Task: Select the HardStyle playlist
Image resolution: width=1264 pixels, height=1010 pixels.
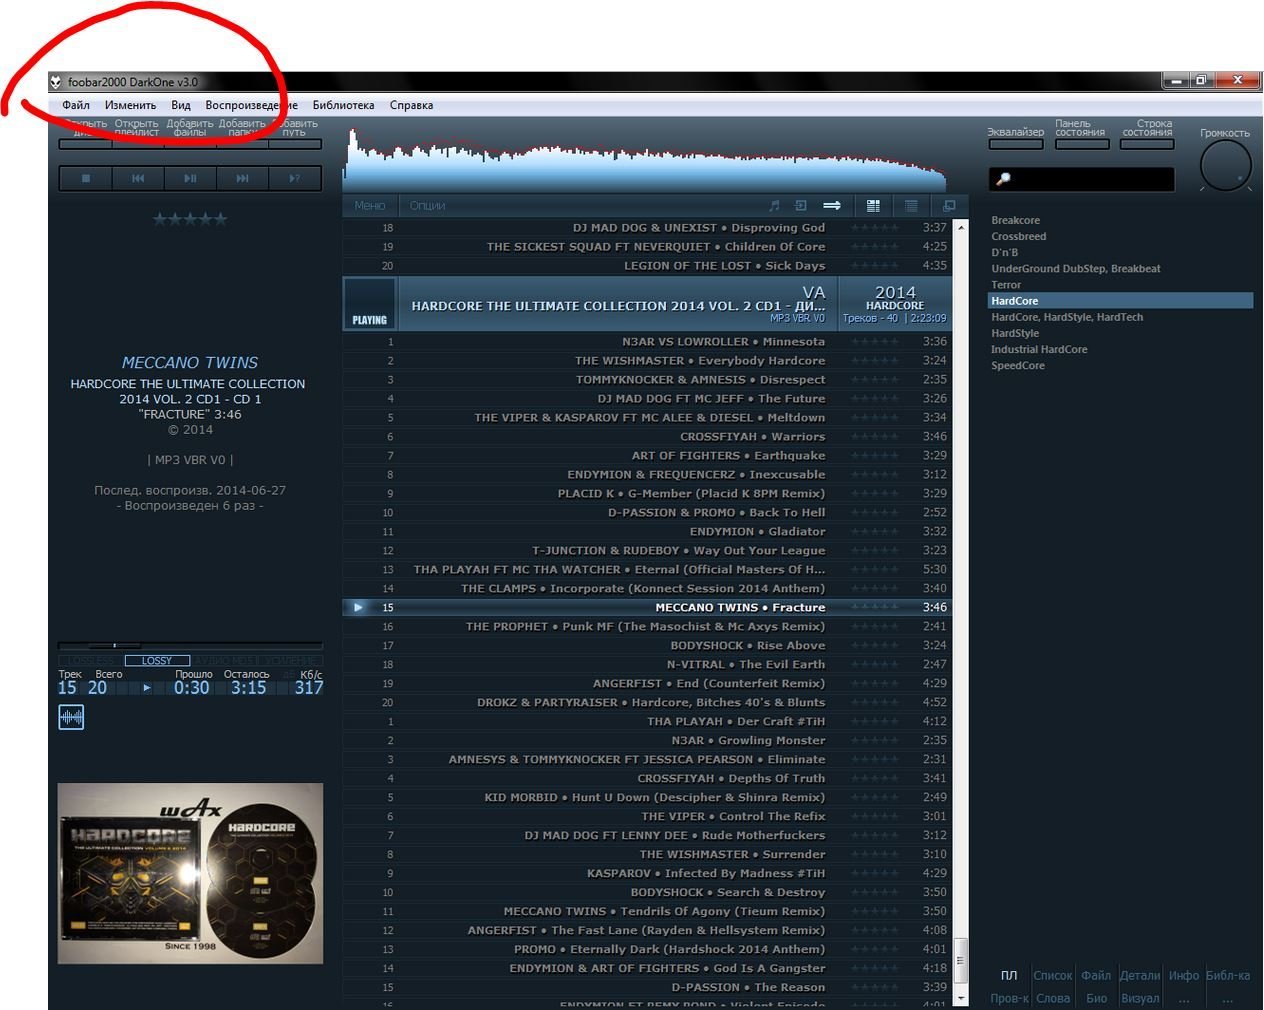Action: 1015,333
